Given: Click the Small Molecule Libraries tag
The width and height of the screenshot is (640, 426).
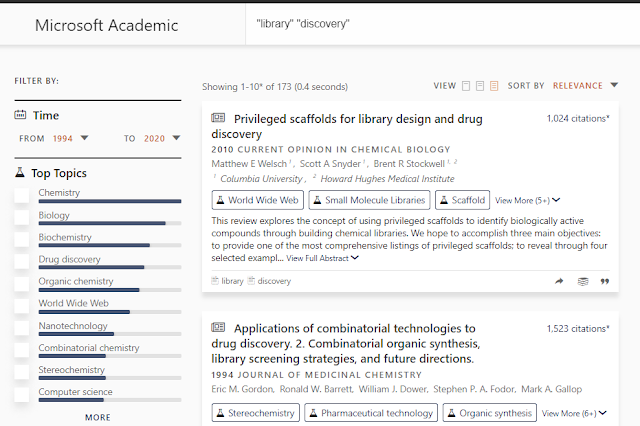Looking at the screenshot, I should [369, 200].
